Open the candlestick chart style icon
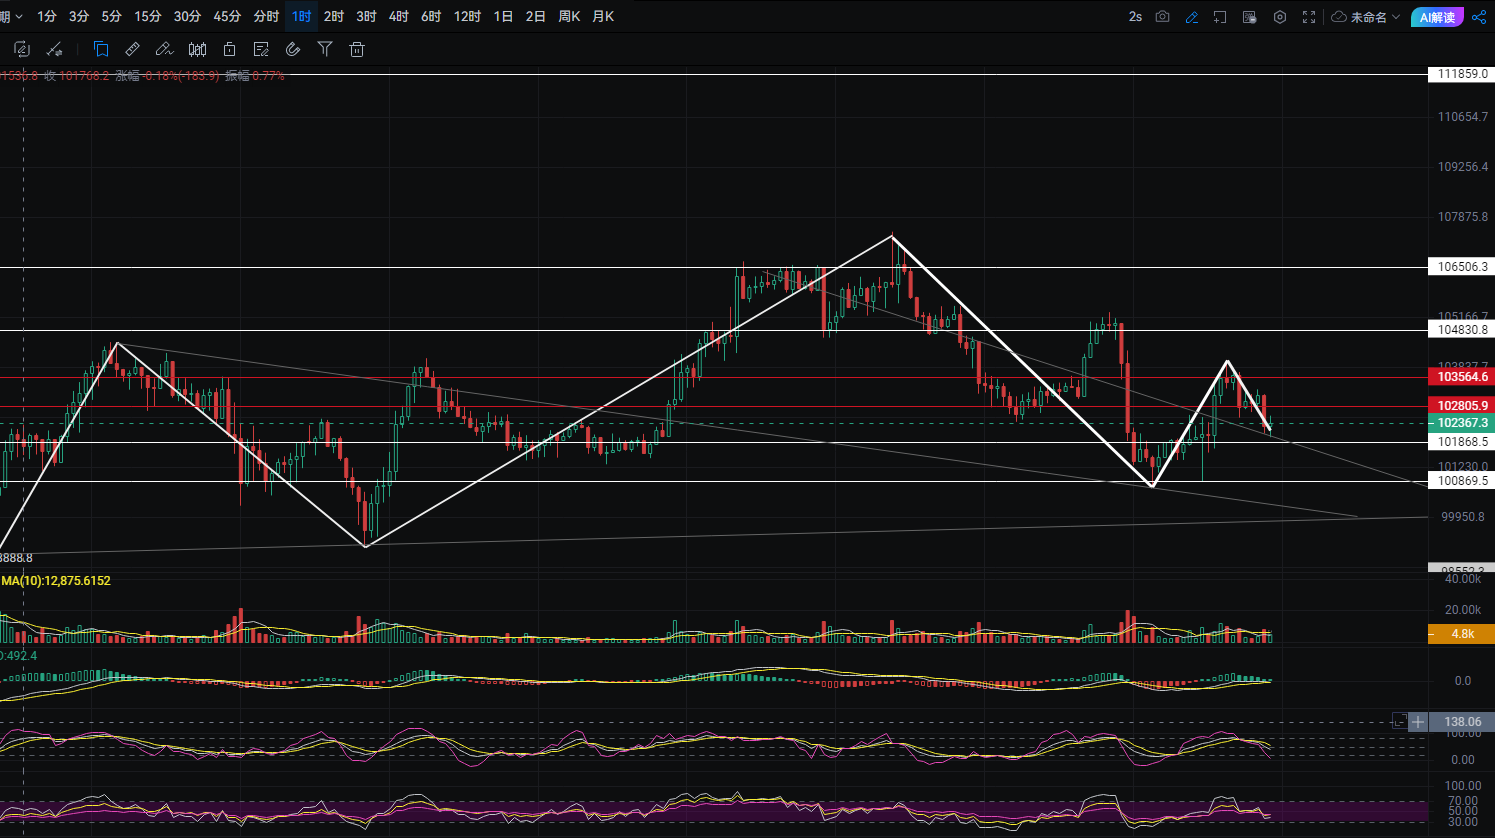 pos(198,49)
